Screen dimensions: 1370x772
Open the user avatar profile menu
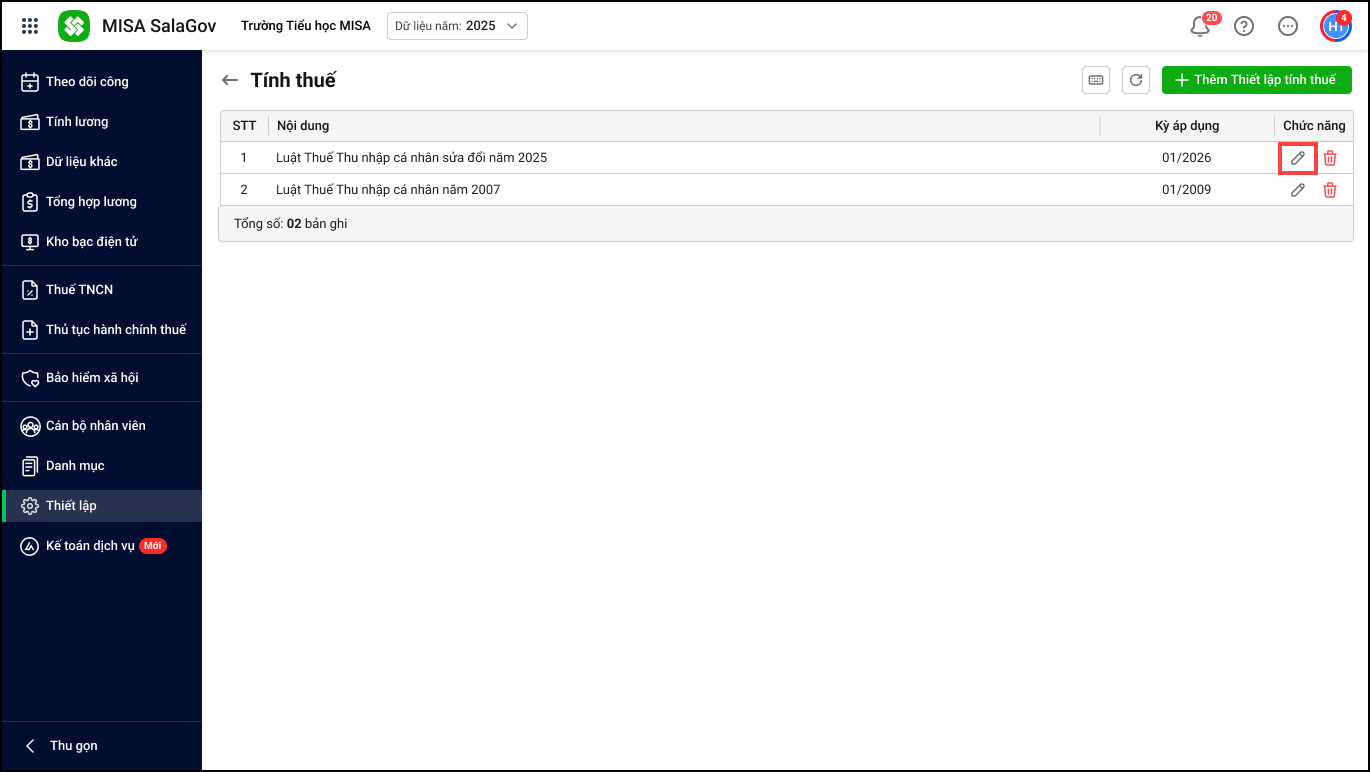point(1335,27)
